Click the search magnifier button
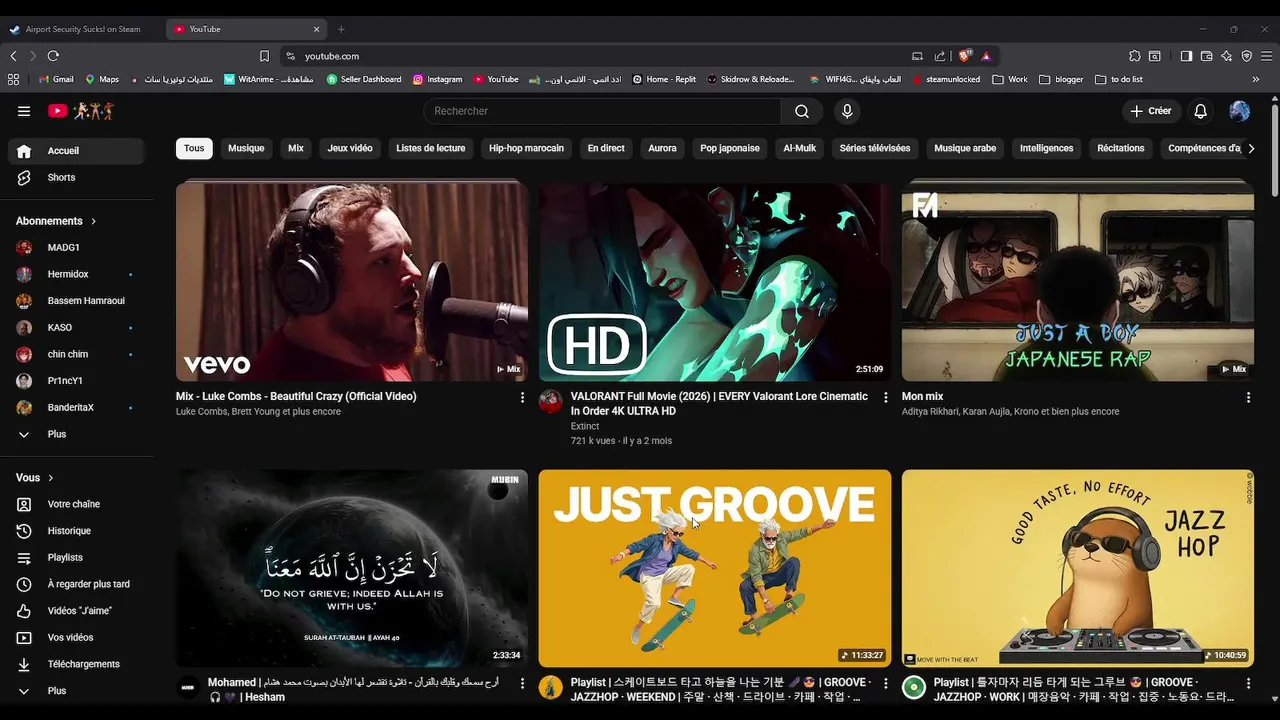The image size is (1280, 720). [x=802, y=111]
